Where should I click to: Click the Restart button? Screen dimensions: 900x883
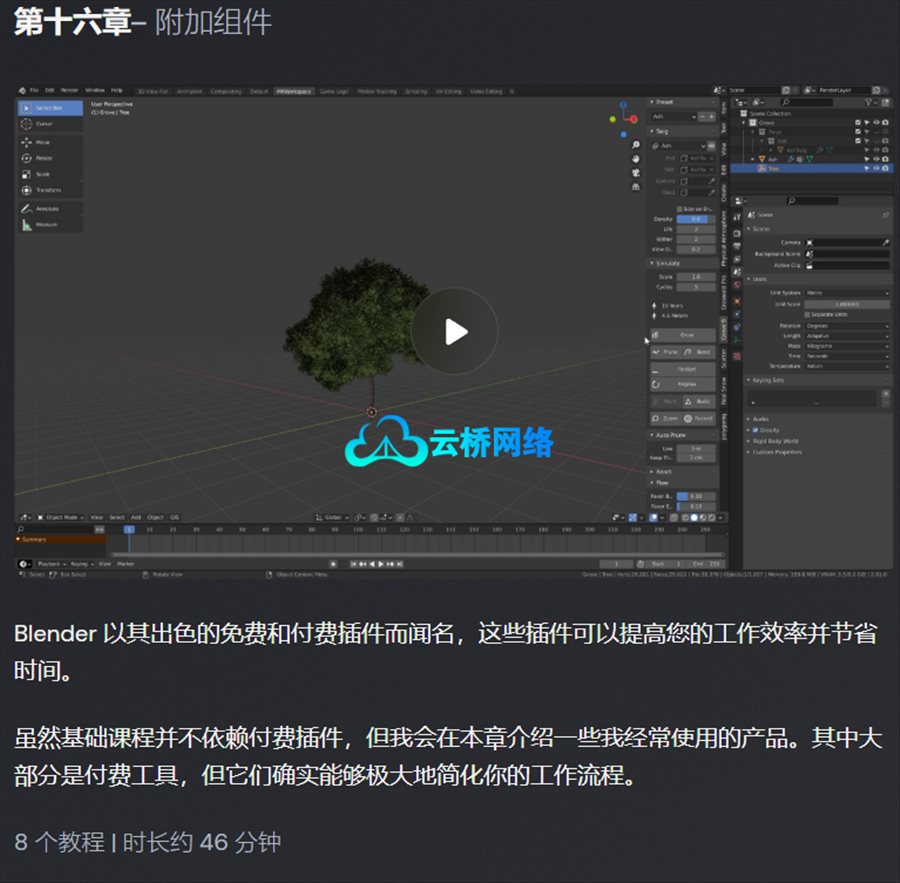click(x=684, y=369)
